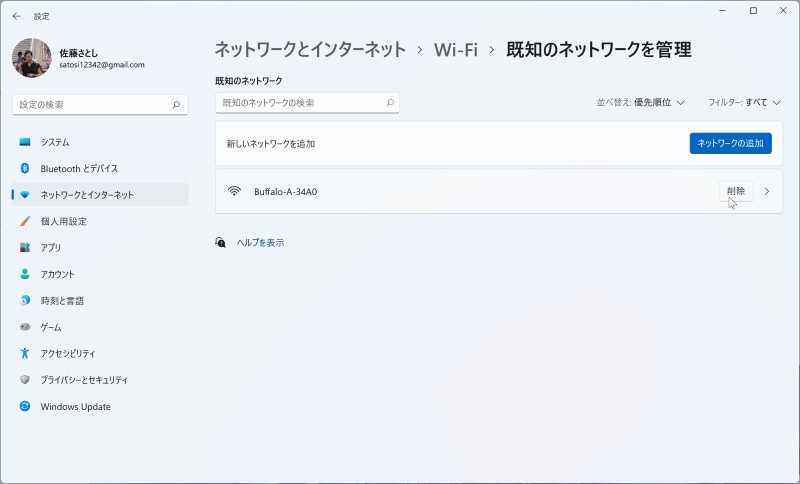Click the back arrow in title bar
Viewport: 800px width, 484px height.
click(16, 16)
